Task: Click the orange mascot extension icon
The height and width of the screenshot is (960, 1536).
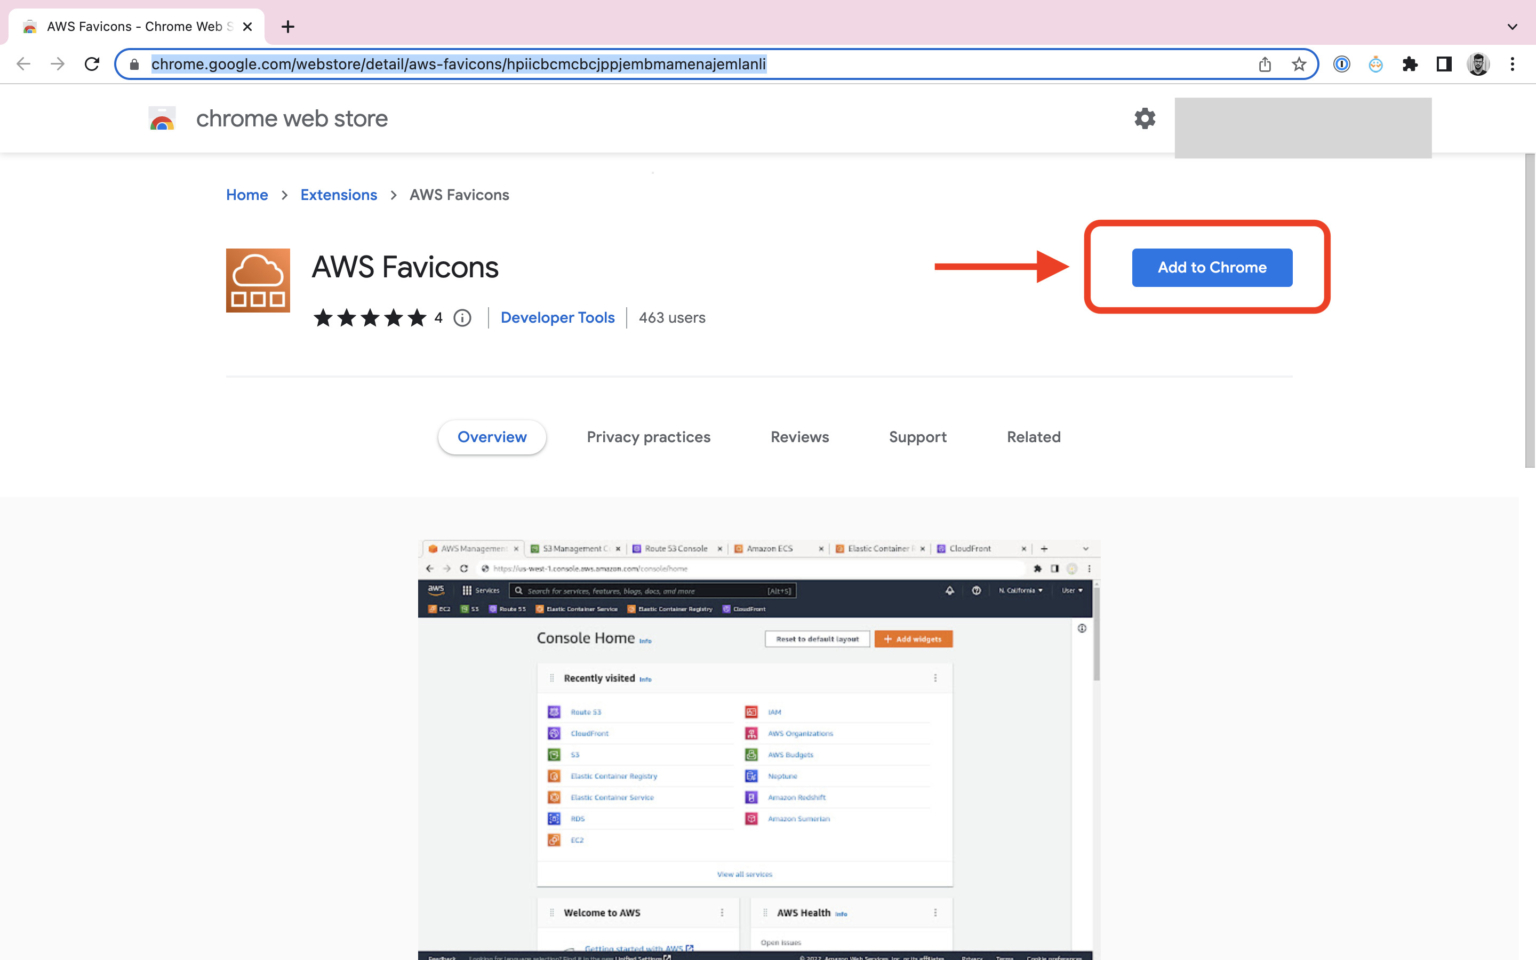Action: tap(1375, 63)
